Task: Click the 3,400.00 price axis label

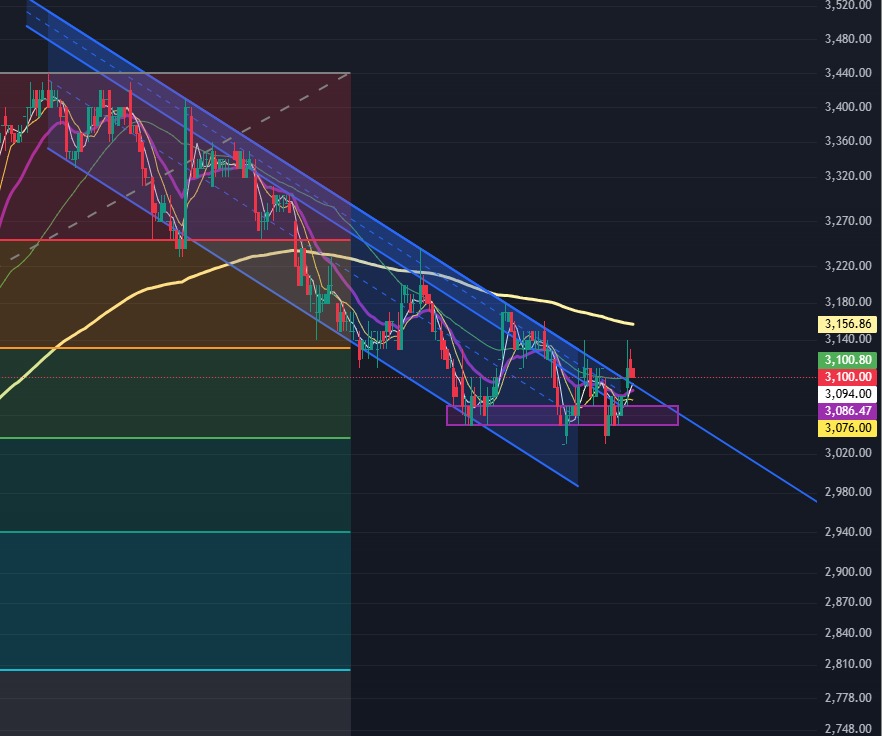Action: coord(848,107)
